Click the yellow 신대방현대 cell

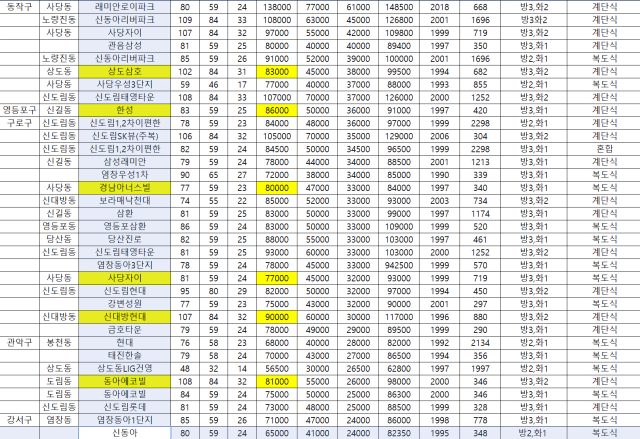124,317
